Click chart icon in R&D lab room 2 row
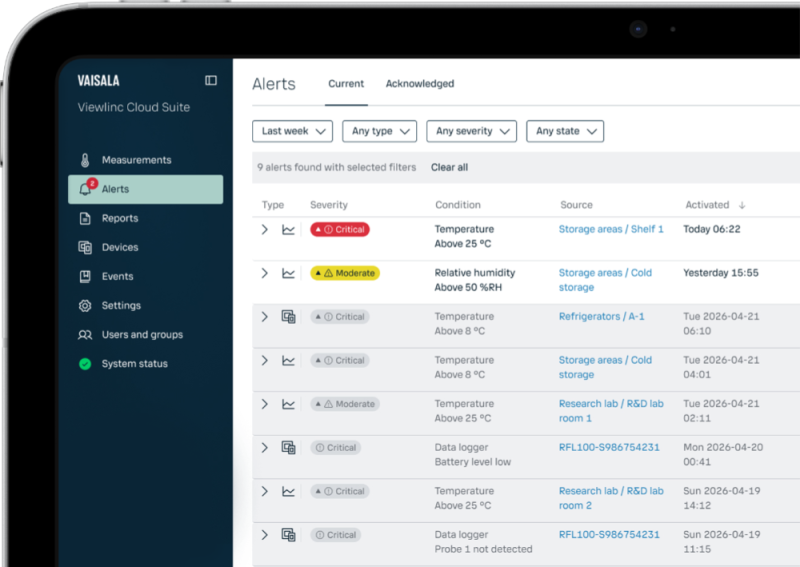The image size is (800, 567). pos(288,491)
